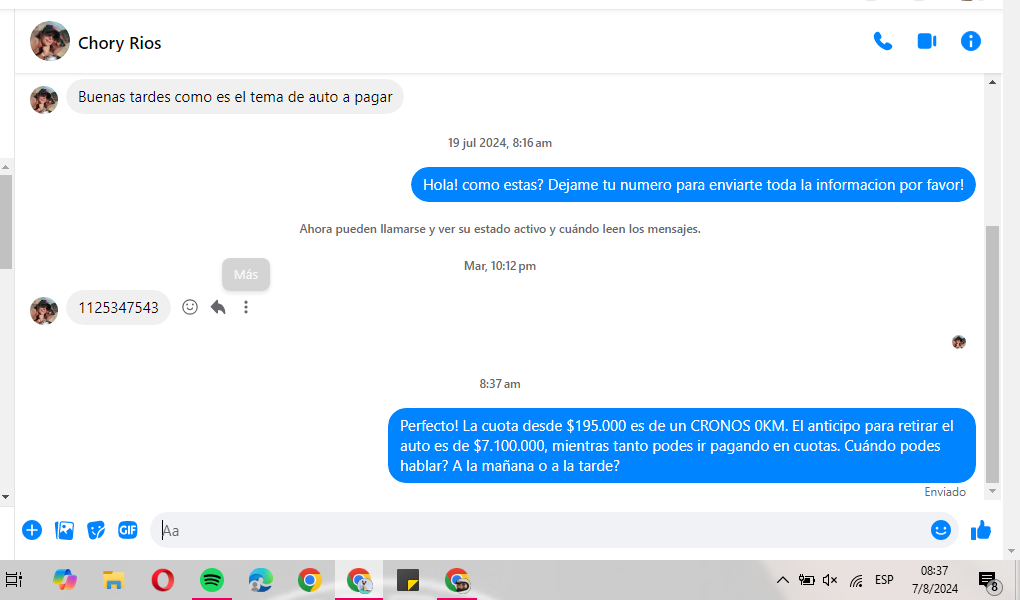
Task: Click the 19 jul 2024, 8:16 am timestamp
Action: coord(500,143)
